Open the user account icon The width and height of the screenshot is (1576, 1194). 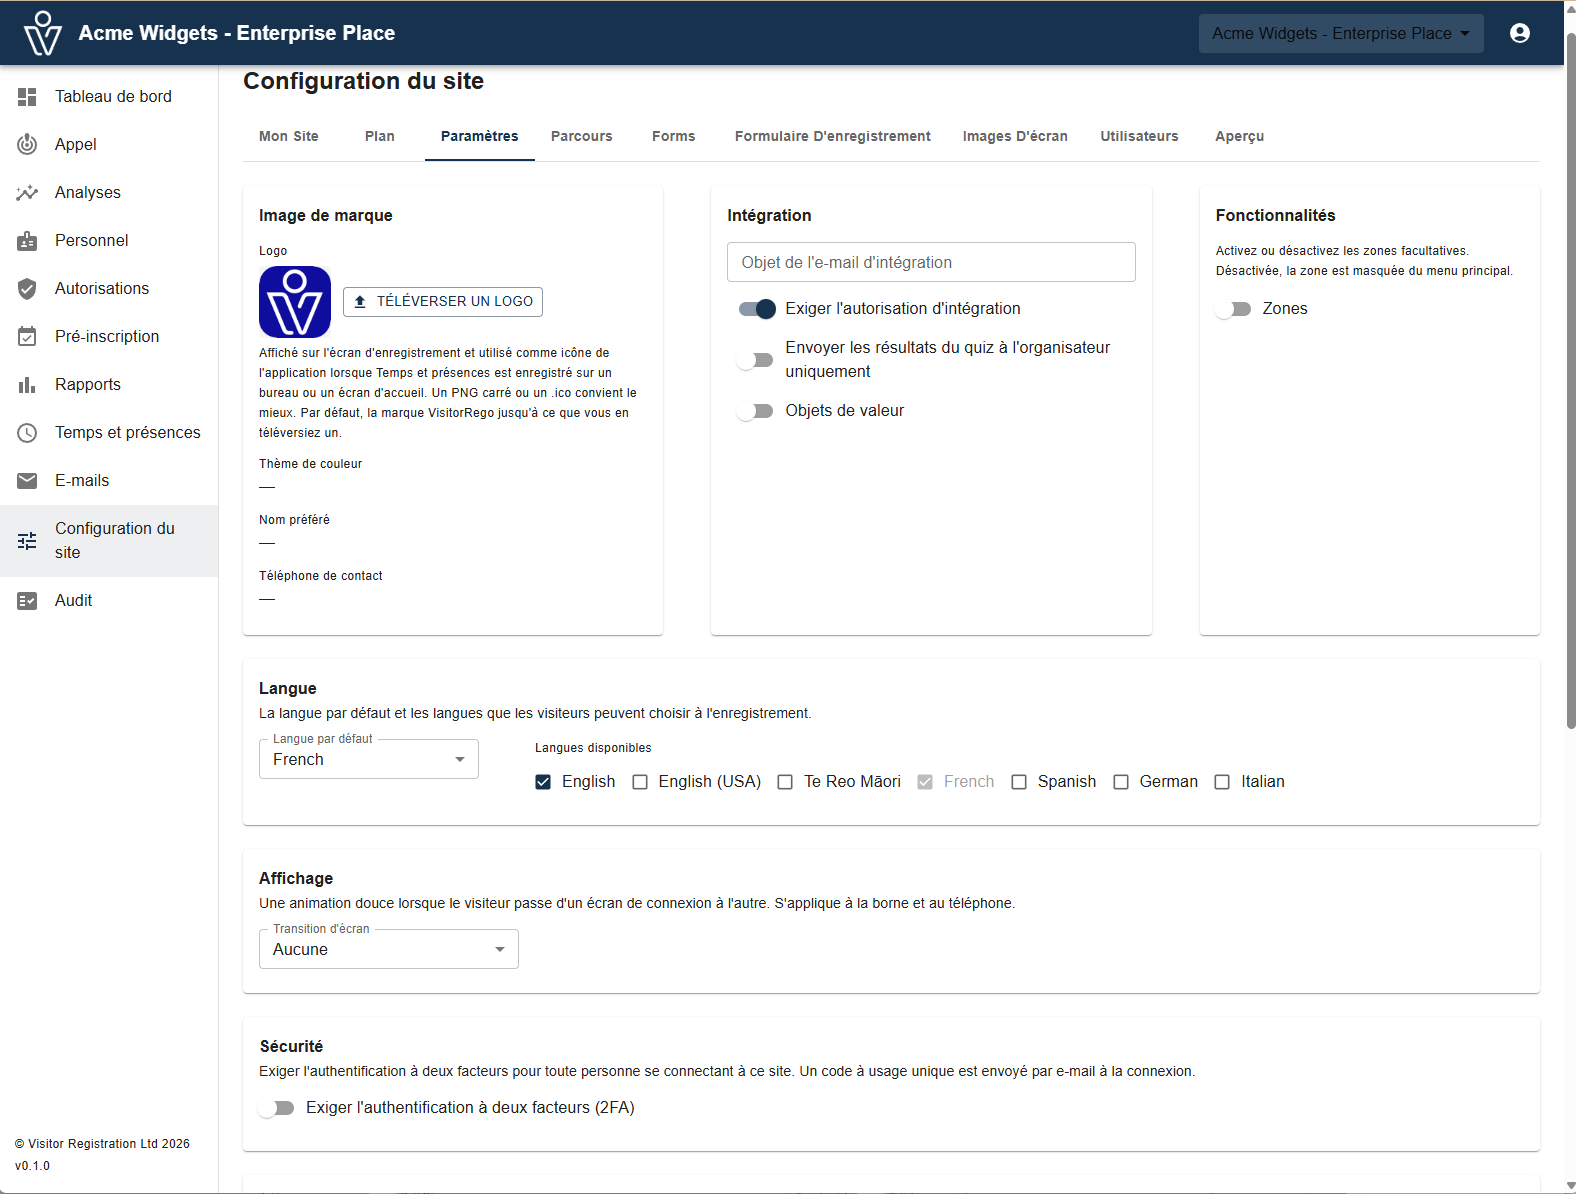pyautogui.click(x=1520, y=33)
